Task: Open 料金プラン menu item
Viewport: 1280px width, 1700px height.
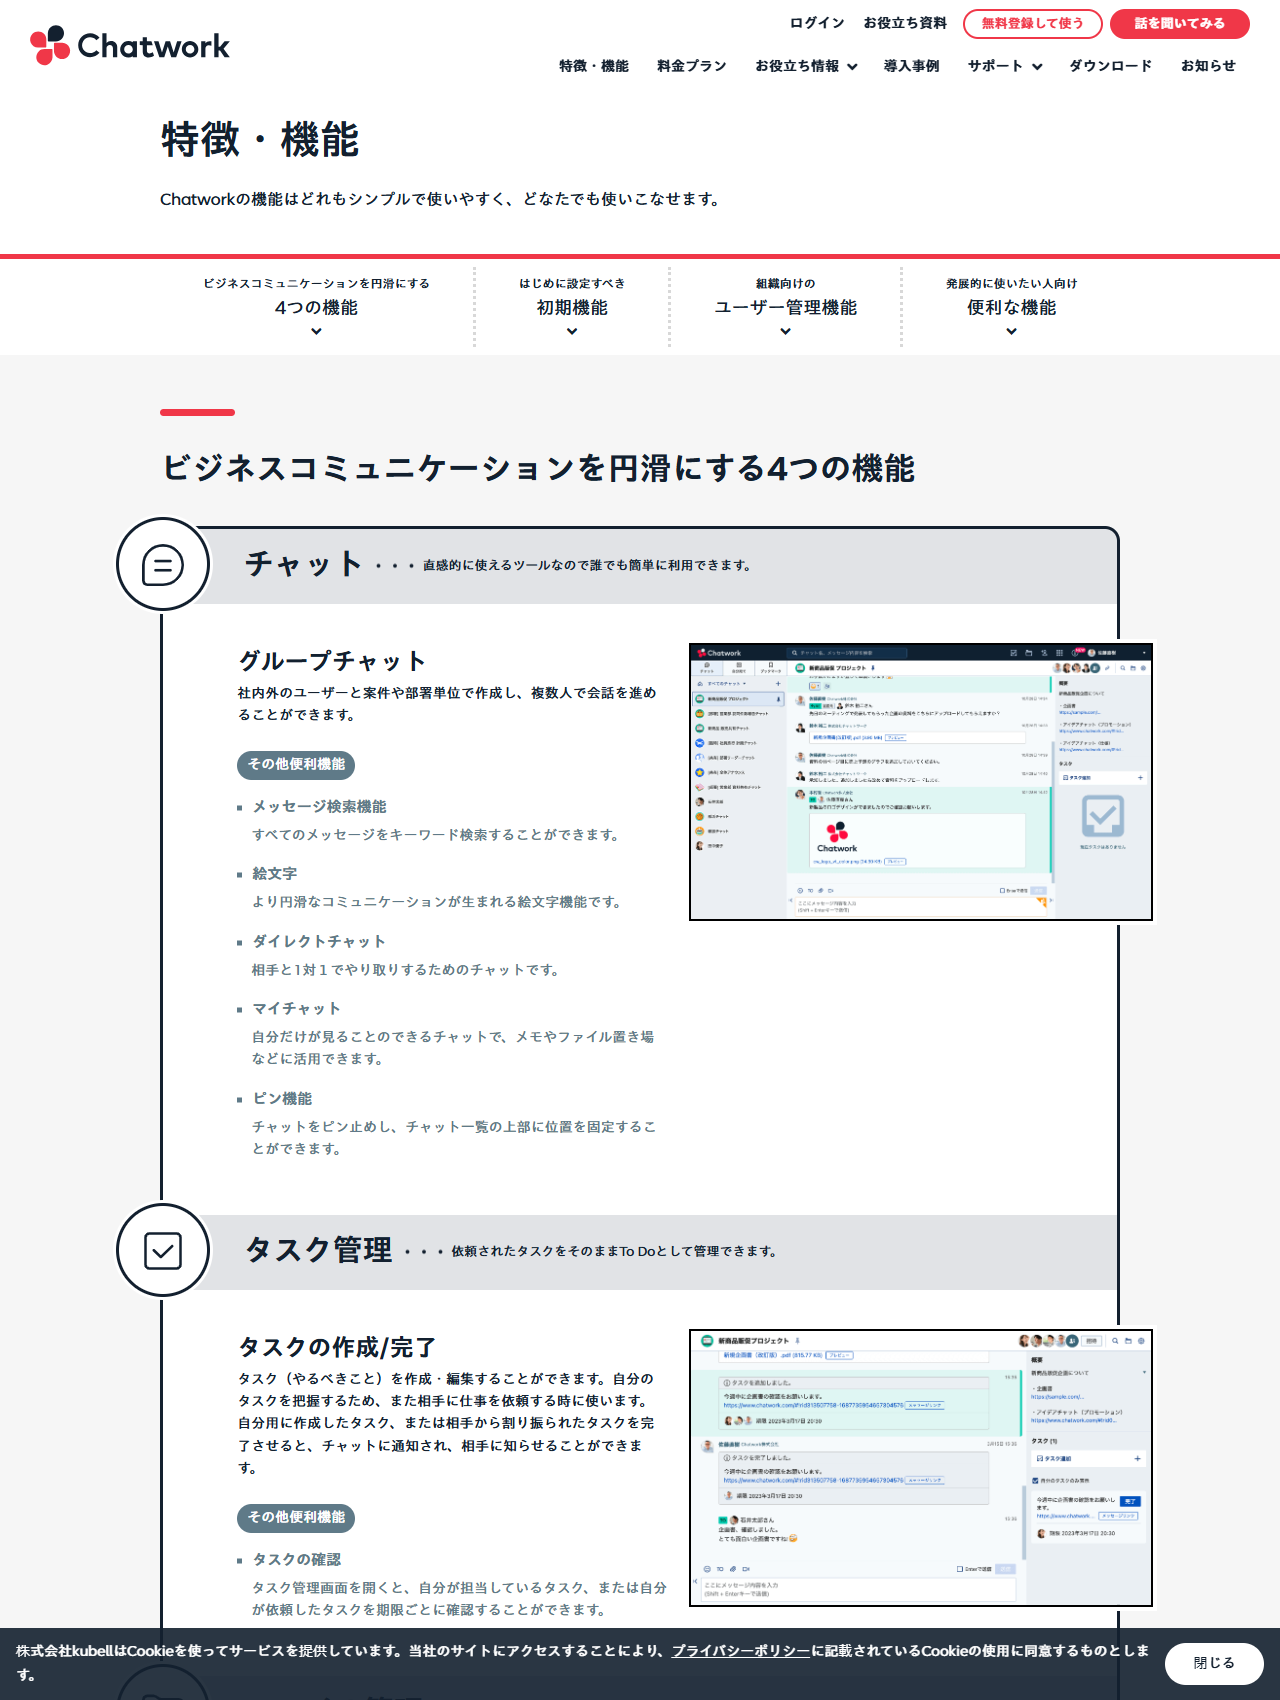Action: 692,66
